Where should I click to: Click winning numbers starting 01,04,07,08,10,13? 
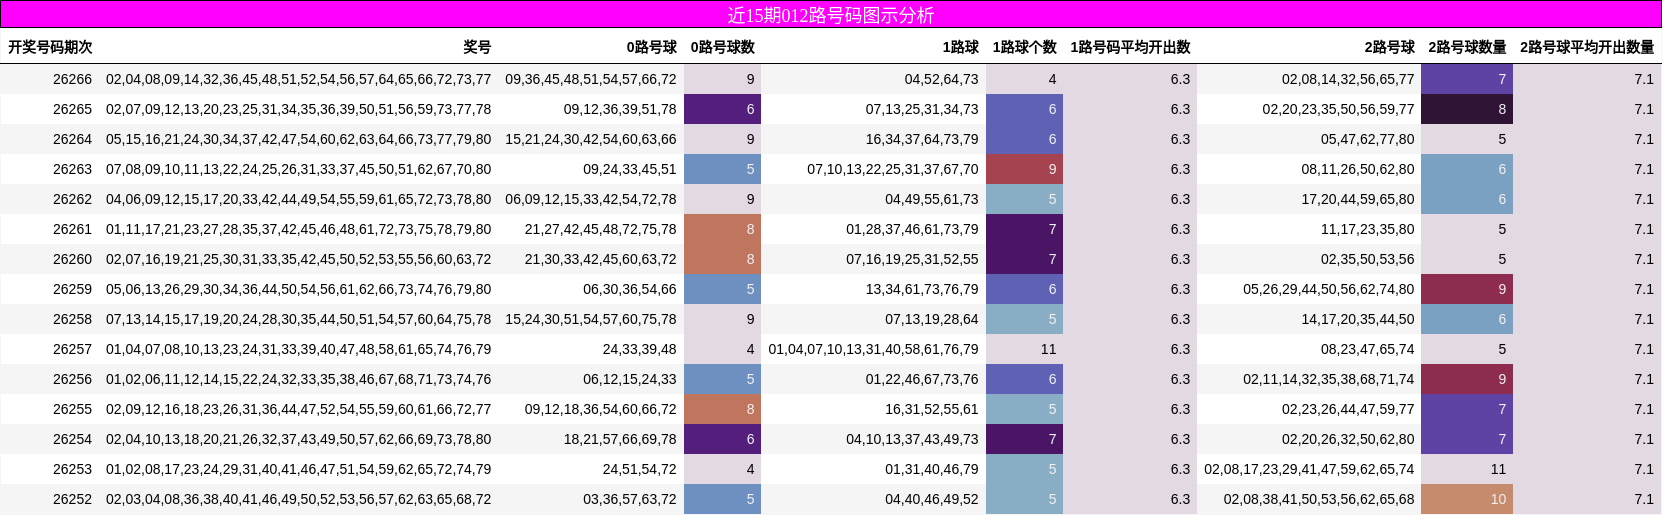coord(298,349)
